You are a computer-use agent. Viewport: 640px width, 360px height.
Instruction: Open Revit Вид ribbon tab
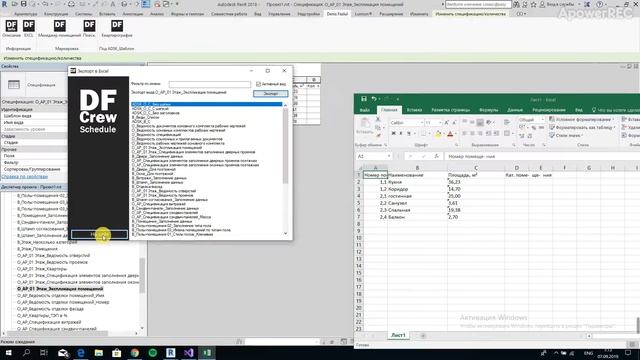coord(258,14)
